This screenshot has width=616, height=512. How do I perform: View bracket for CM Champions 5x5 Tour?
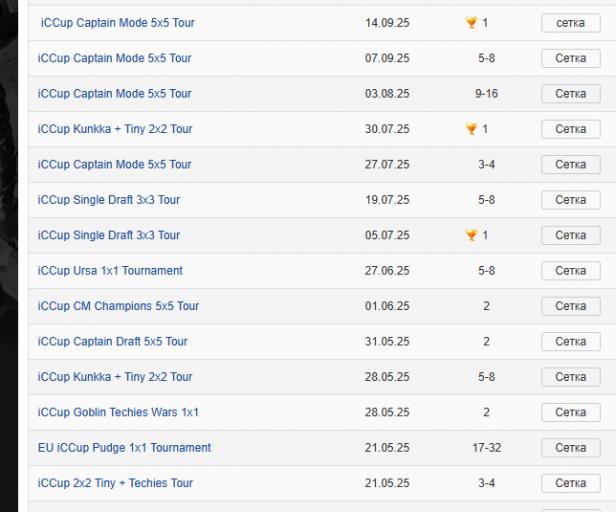570,306
